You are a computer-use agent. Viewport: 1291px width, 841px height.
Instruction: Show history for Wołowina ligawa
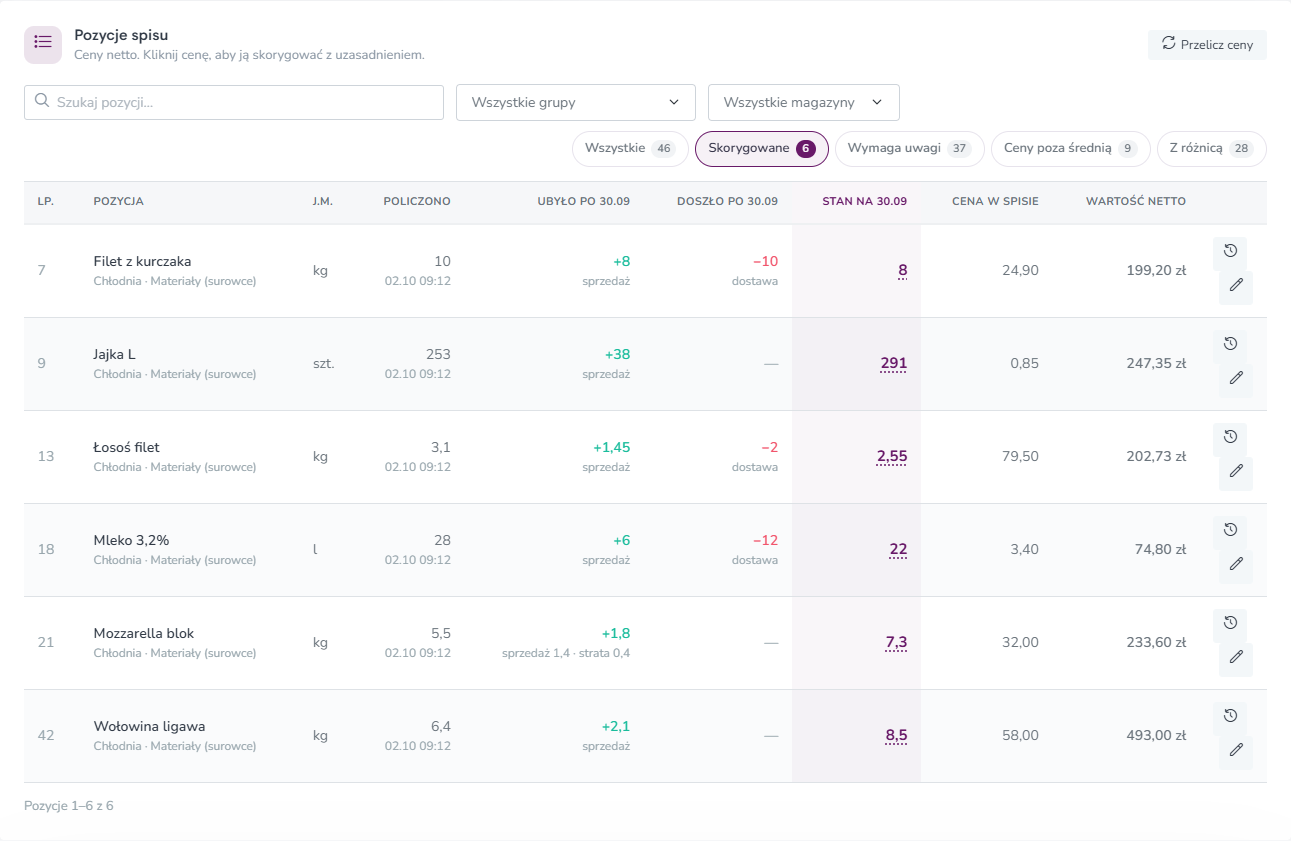[1230, 716]
